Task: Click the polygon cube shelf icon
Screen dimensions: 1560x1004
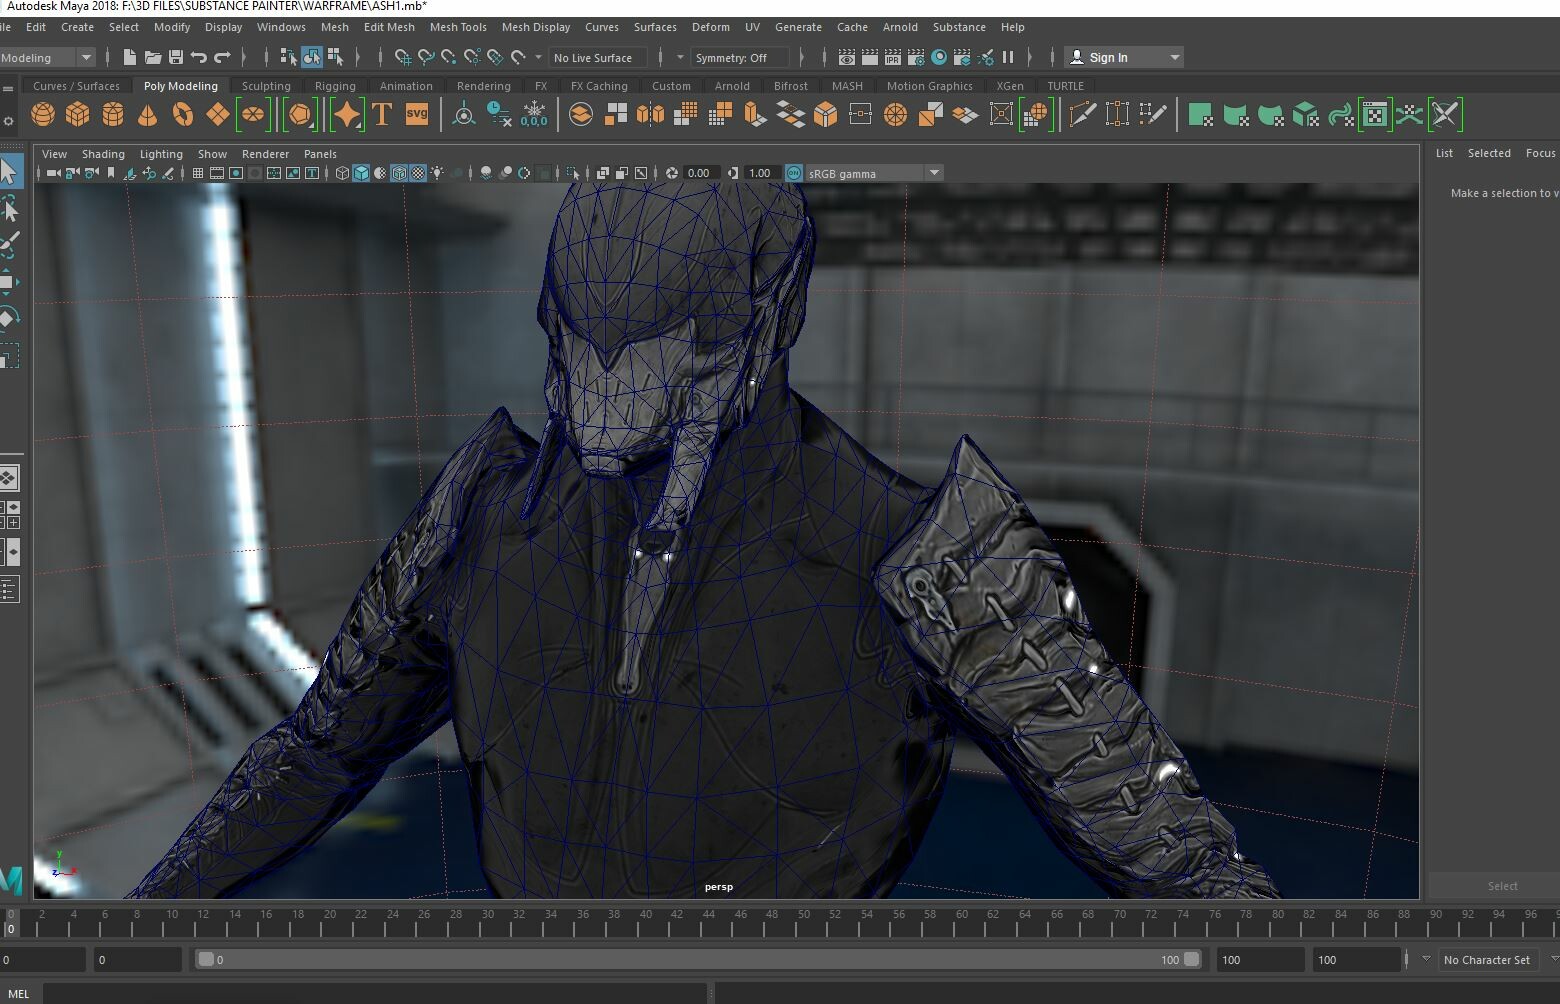Action: pyautogui.click(x=78, y=115)
